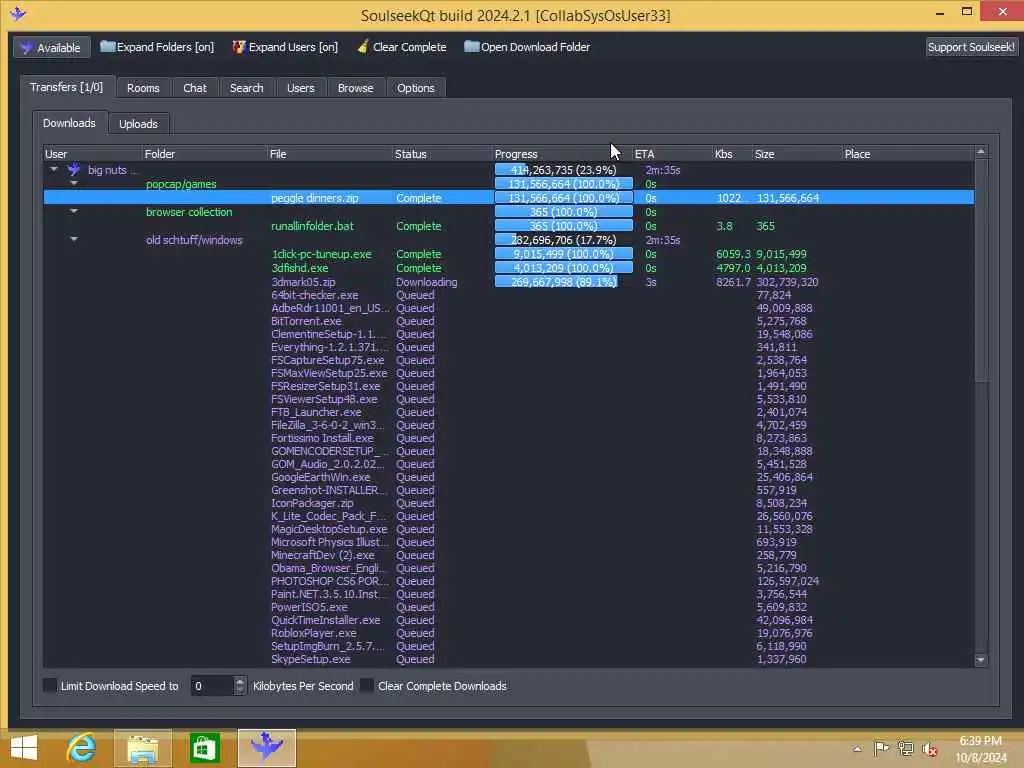Click the network icon in system tray

(906, 748)
